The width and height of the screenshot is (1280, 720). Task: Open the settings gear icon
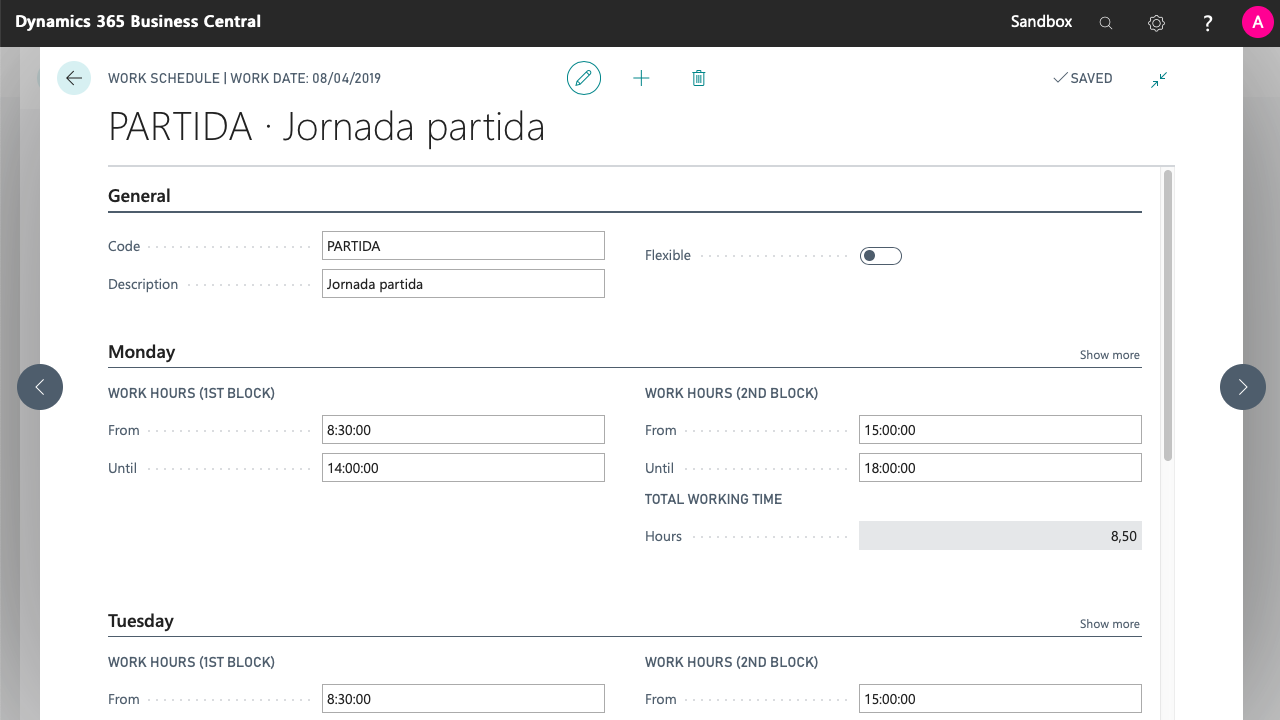1156,23
